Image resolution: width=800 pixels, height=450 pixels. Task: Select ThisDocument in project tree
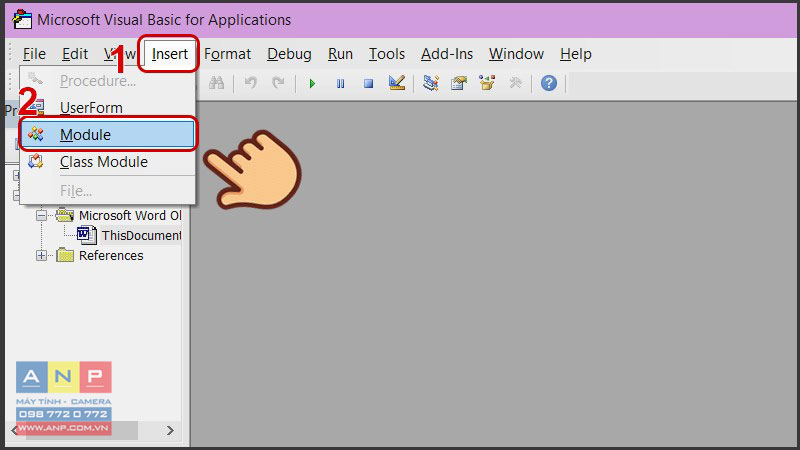pyautogui.click(x=141, y=235)
